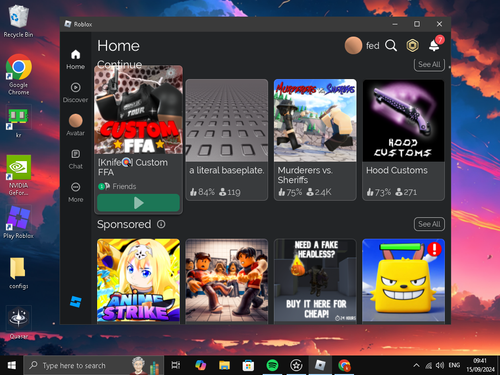The width and height of the screenshot is (500, 375).
Task: Open the Chat panel
Action: coord(75,159)
